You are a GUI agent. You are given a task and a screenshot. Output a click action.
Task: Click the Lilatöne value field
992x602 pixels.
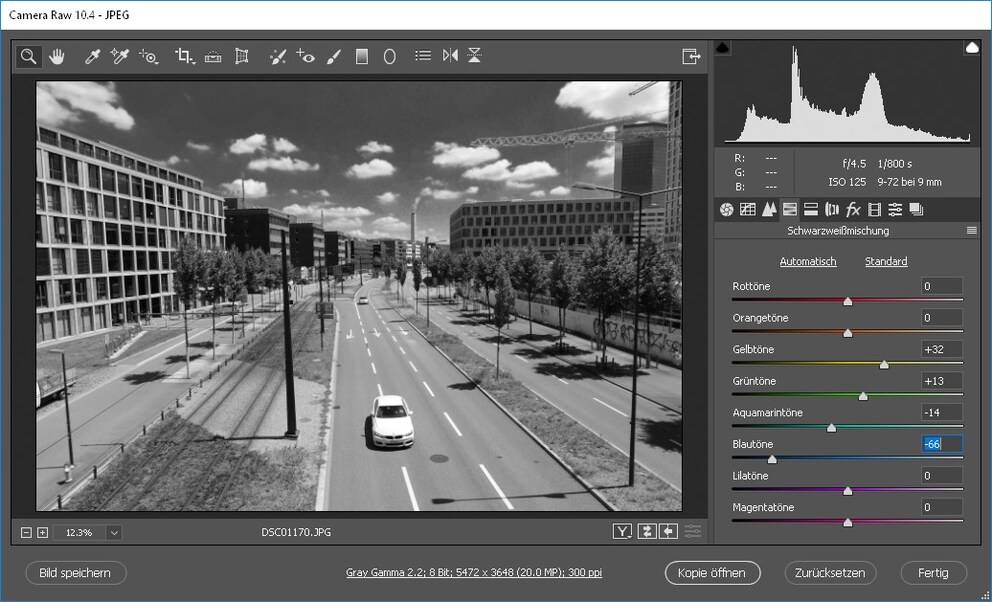click(942, 476)
